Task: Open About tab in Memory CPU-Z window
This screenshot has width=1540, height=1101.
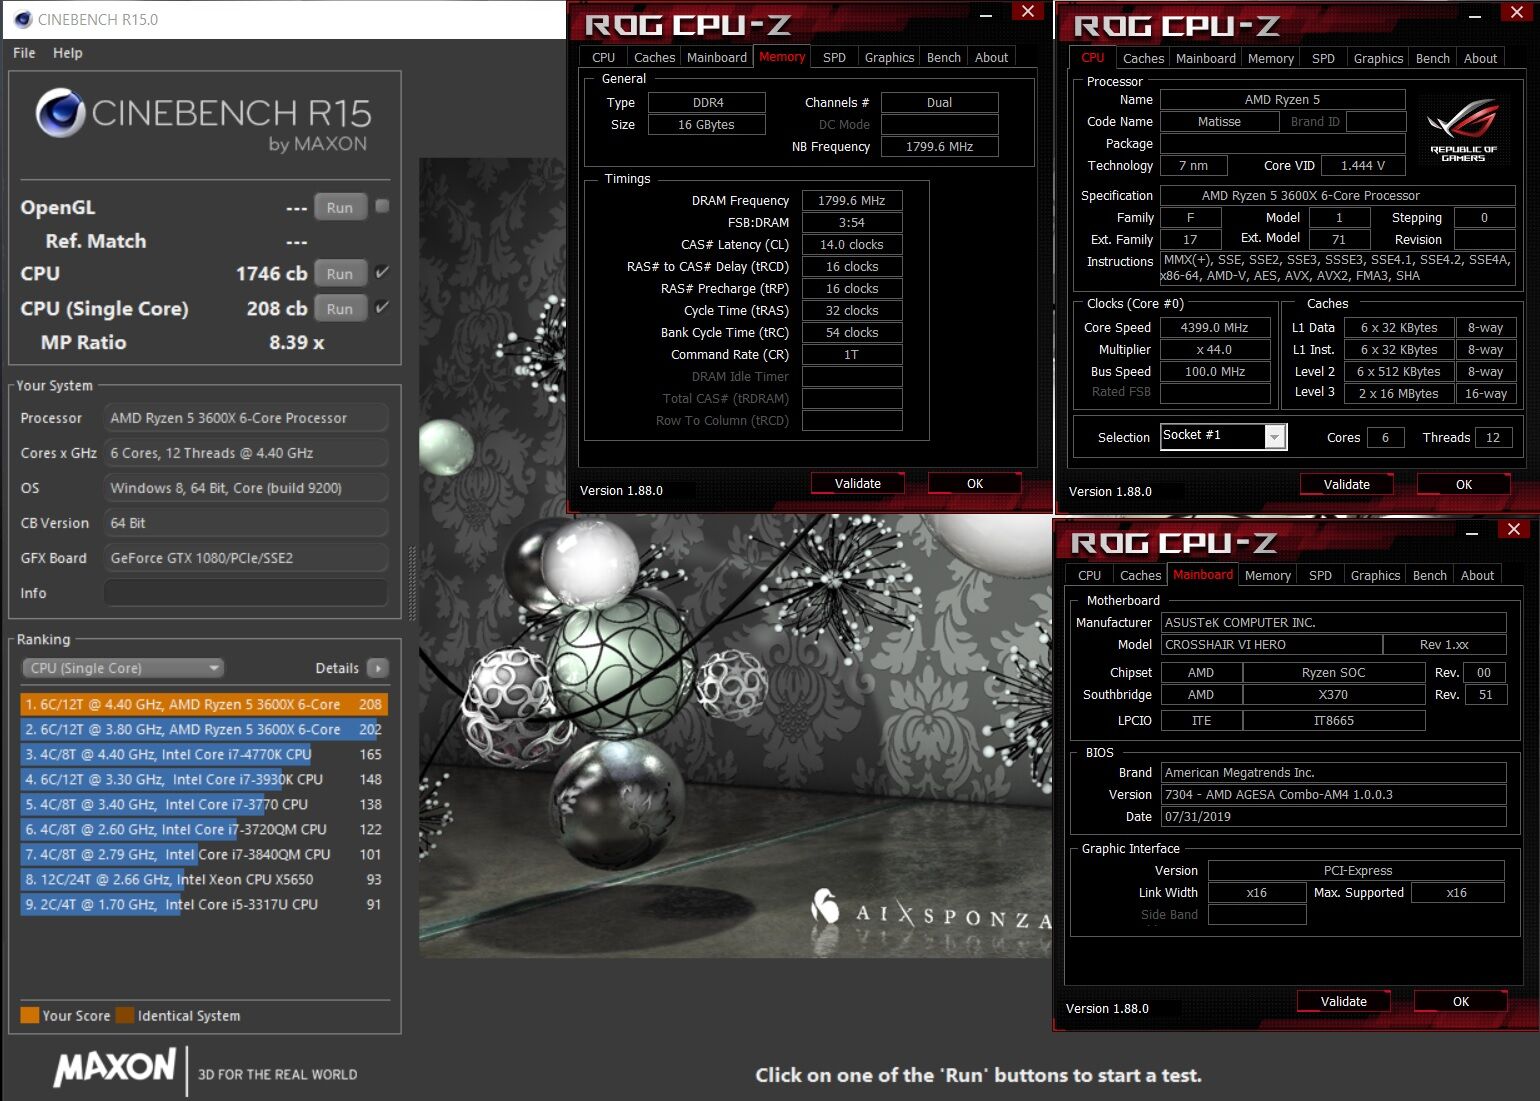Action: tap(991, 57)
